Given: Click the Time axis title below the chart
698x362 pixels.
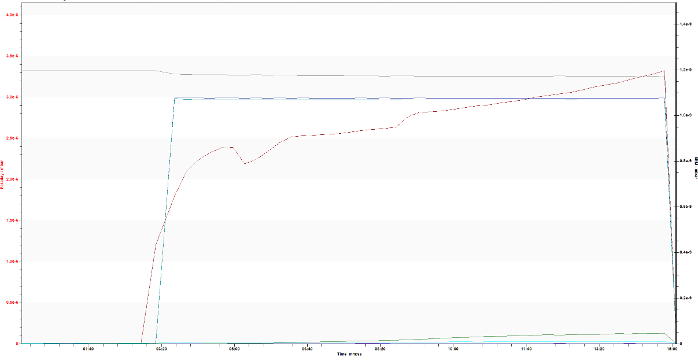Looking at the screenshot, I should tap(349, 354).
